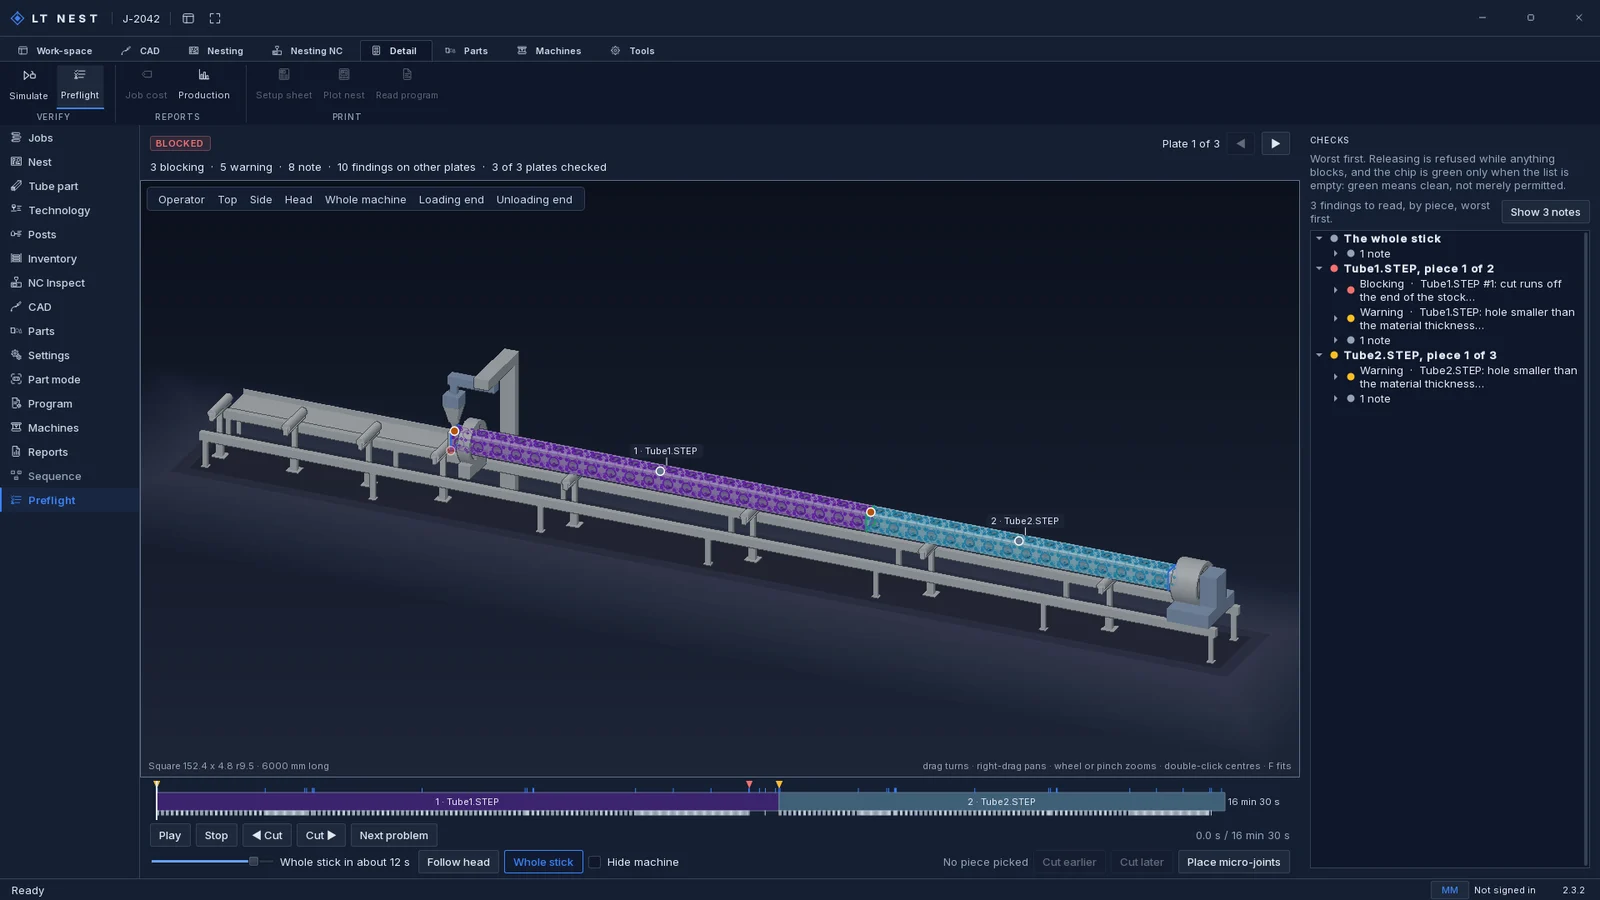The image size is (1600, 900).
Task: Click the Next problem button
Action: pos(393,835)
